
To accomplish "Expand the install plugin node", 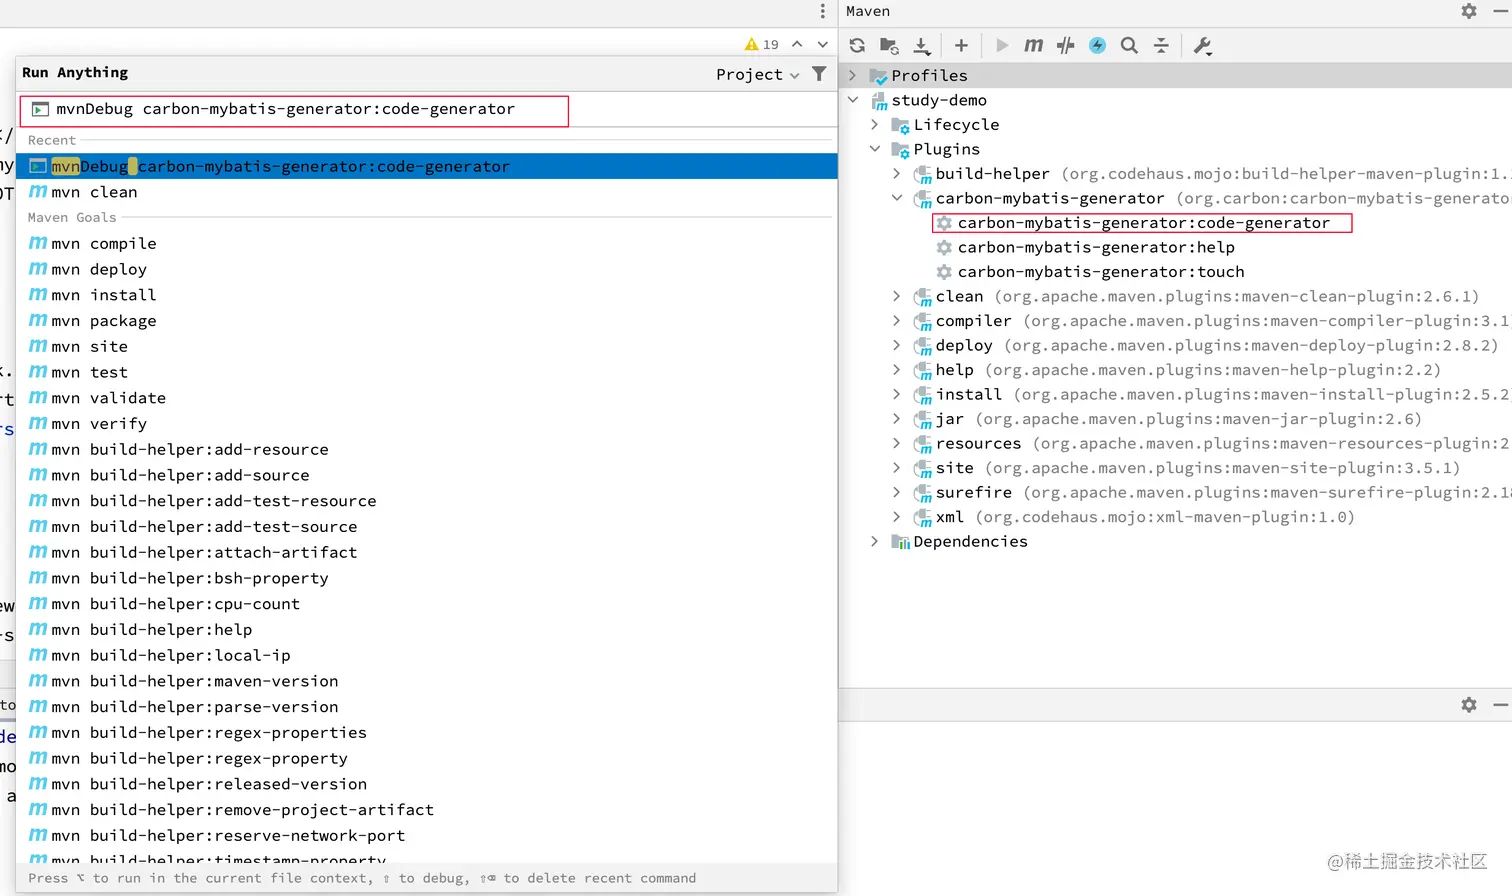I will pos(897,394).
